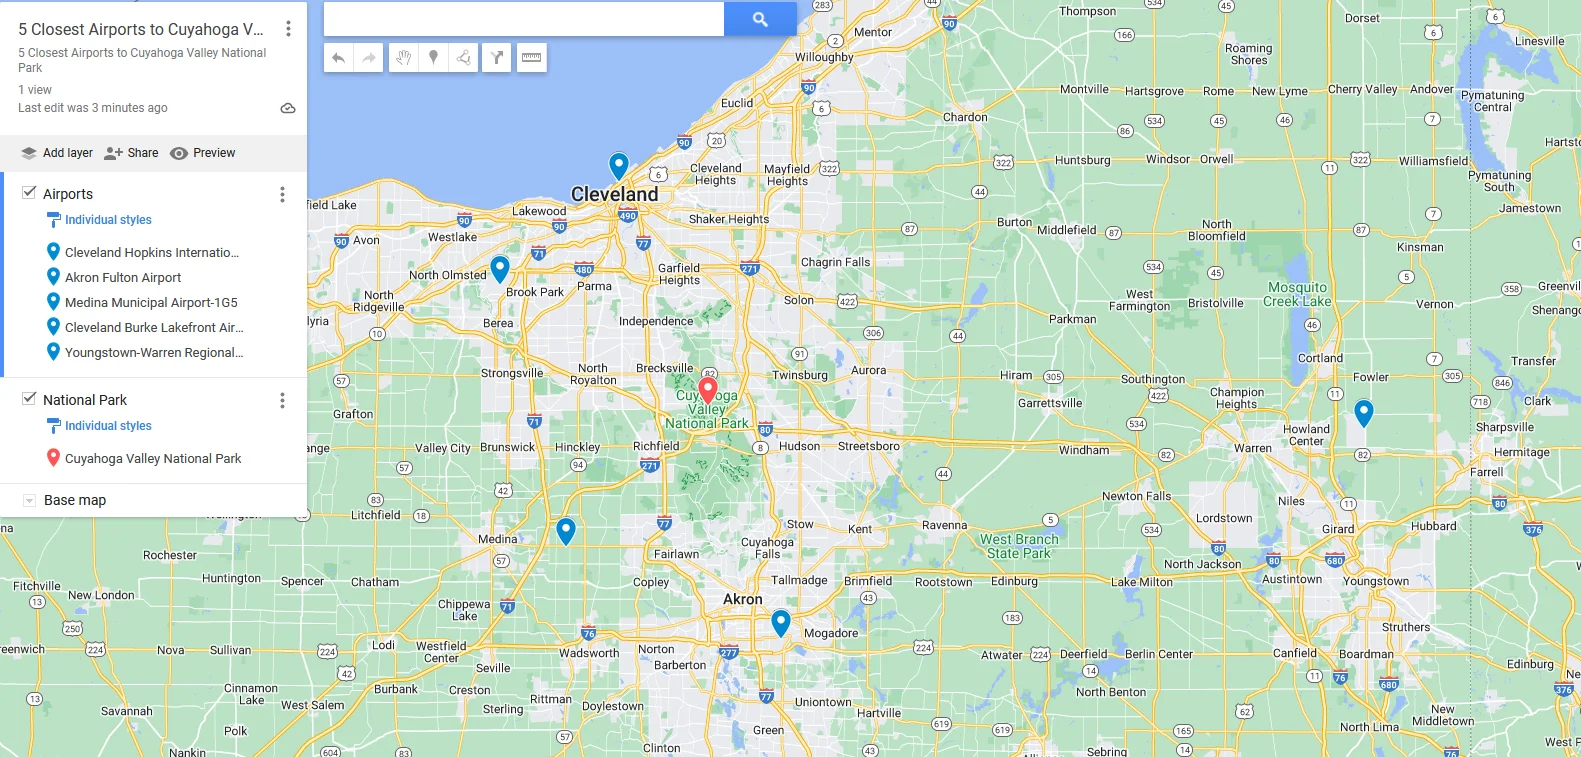1581x757 pixels.
Task: Click the blue search button
Action: pos(760,19)
